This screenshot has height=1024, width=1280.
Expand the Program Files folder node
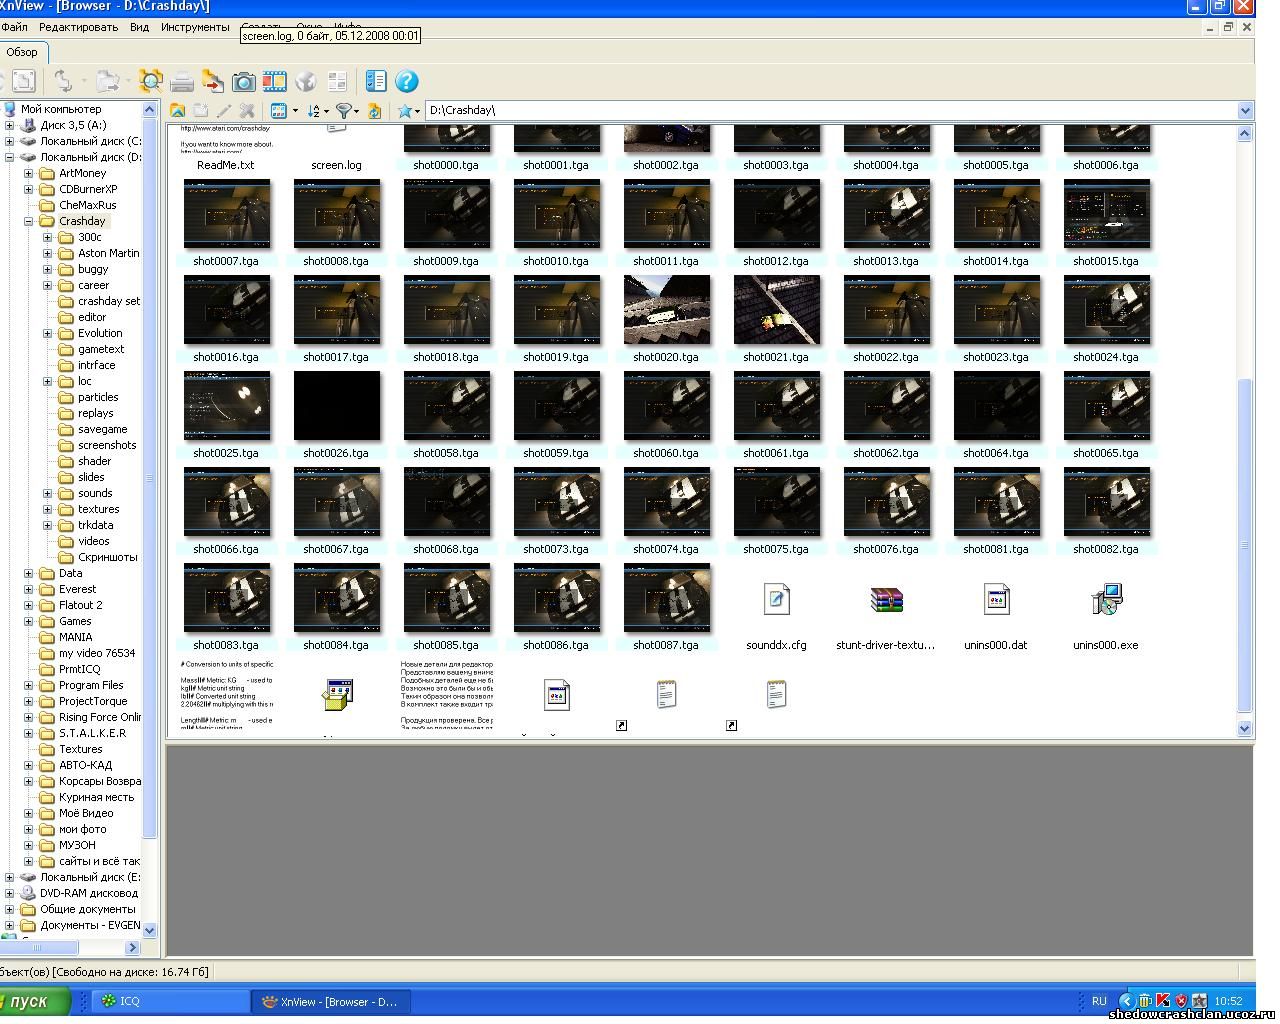coord(28,685)
